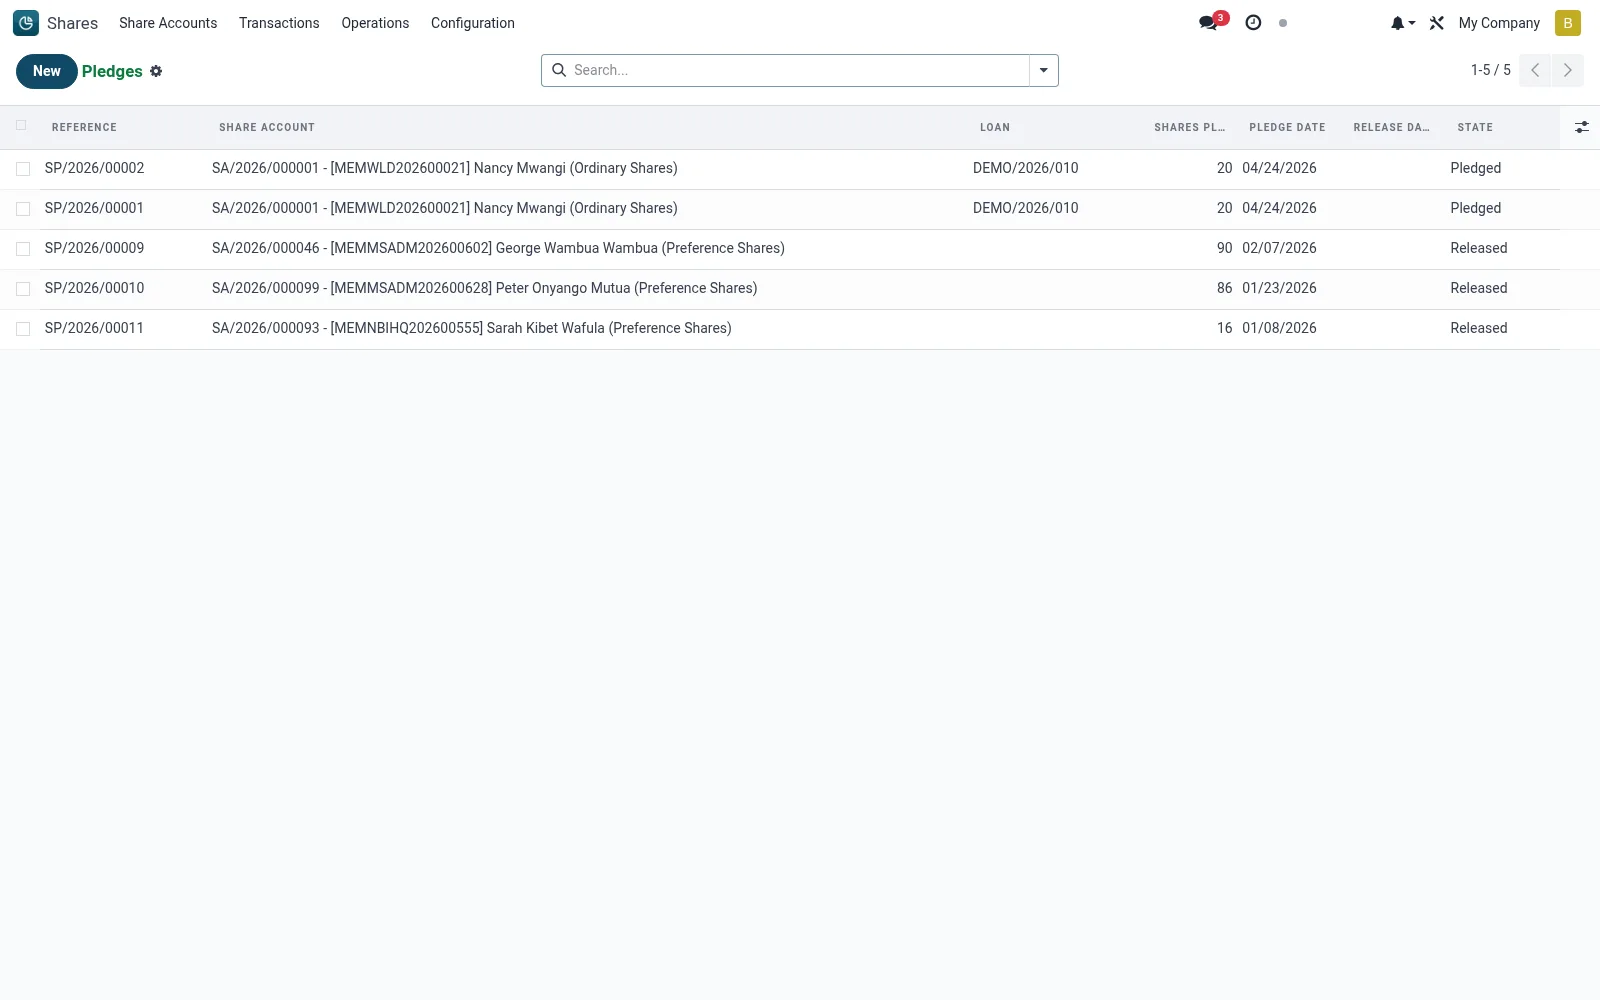Image resolution: width=1600 pixels, height=1000 pixels.
Task: Open record SP/2026/00009
Action: coord(94,248)
